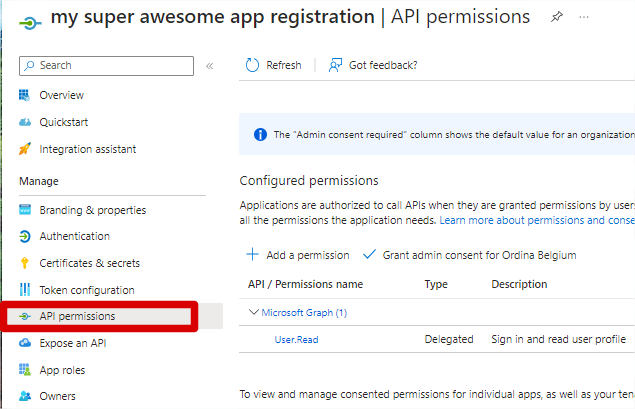Image resolution: width=635 pixels, height=409 pixels.
Task: Click the Expose an API cloud icon
Action: [x=25, y=343]
